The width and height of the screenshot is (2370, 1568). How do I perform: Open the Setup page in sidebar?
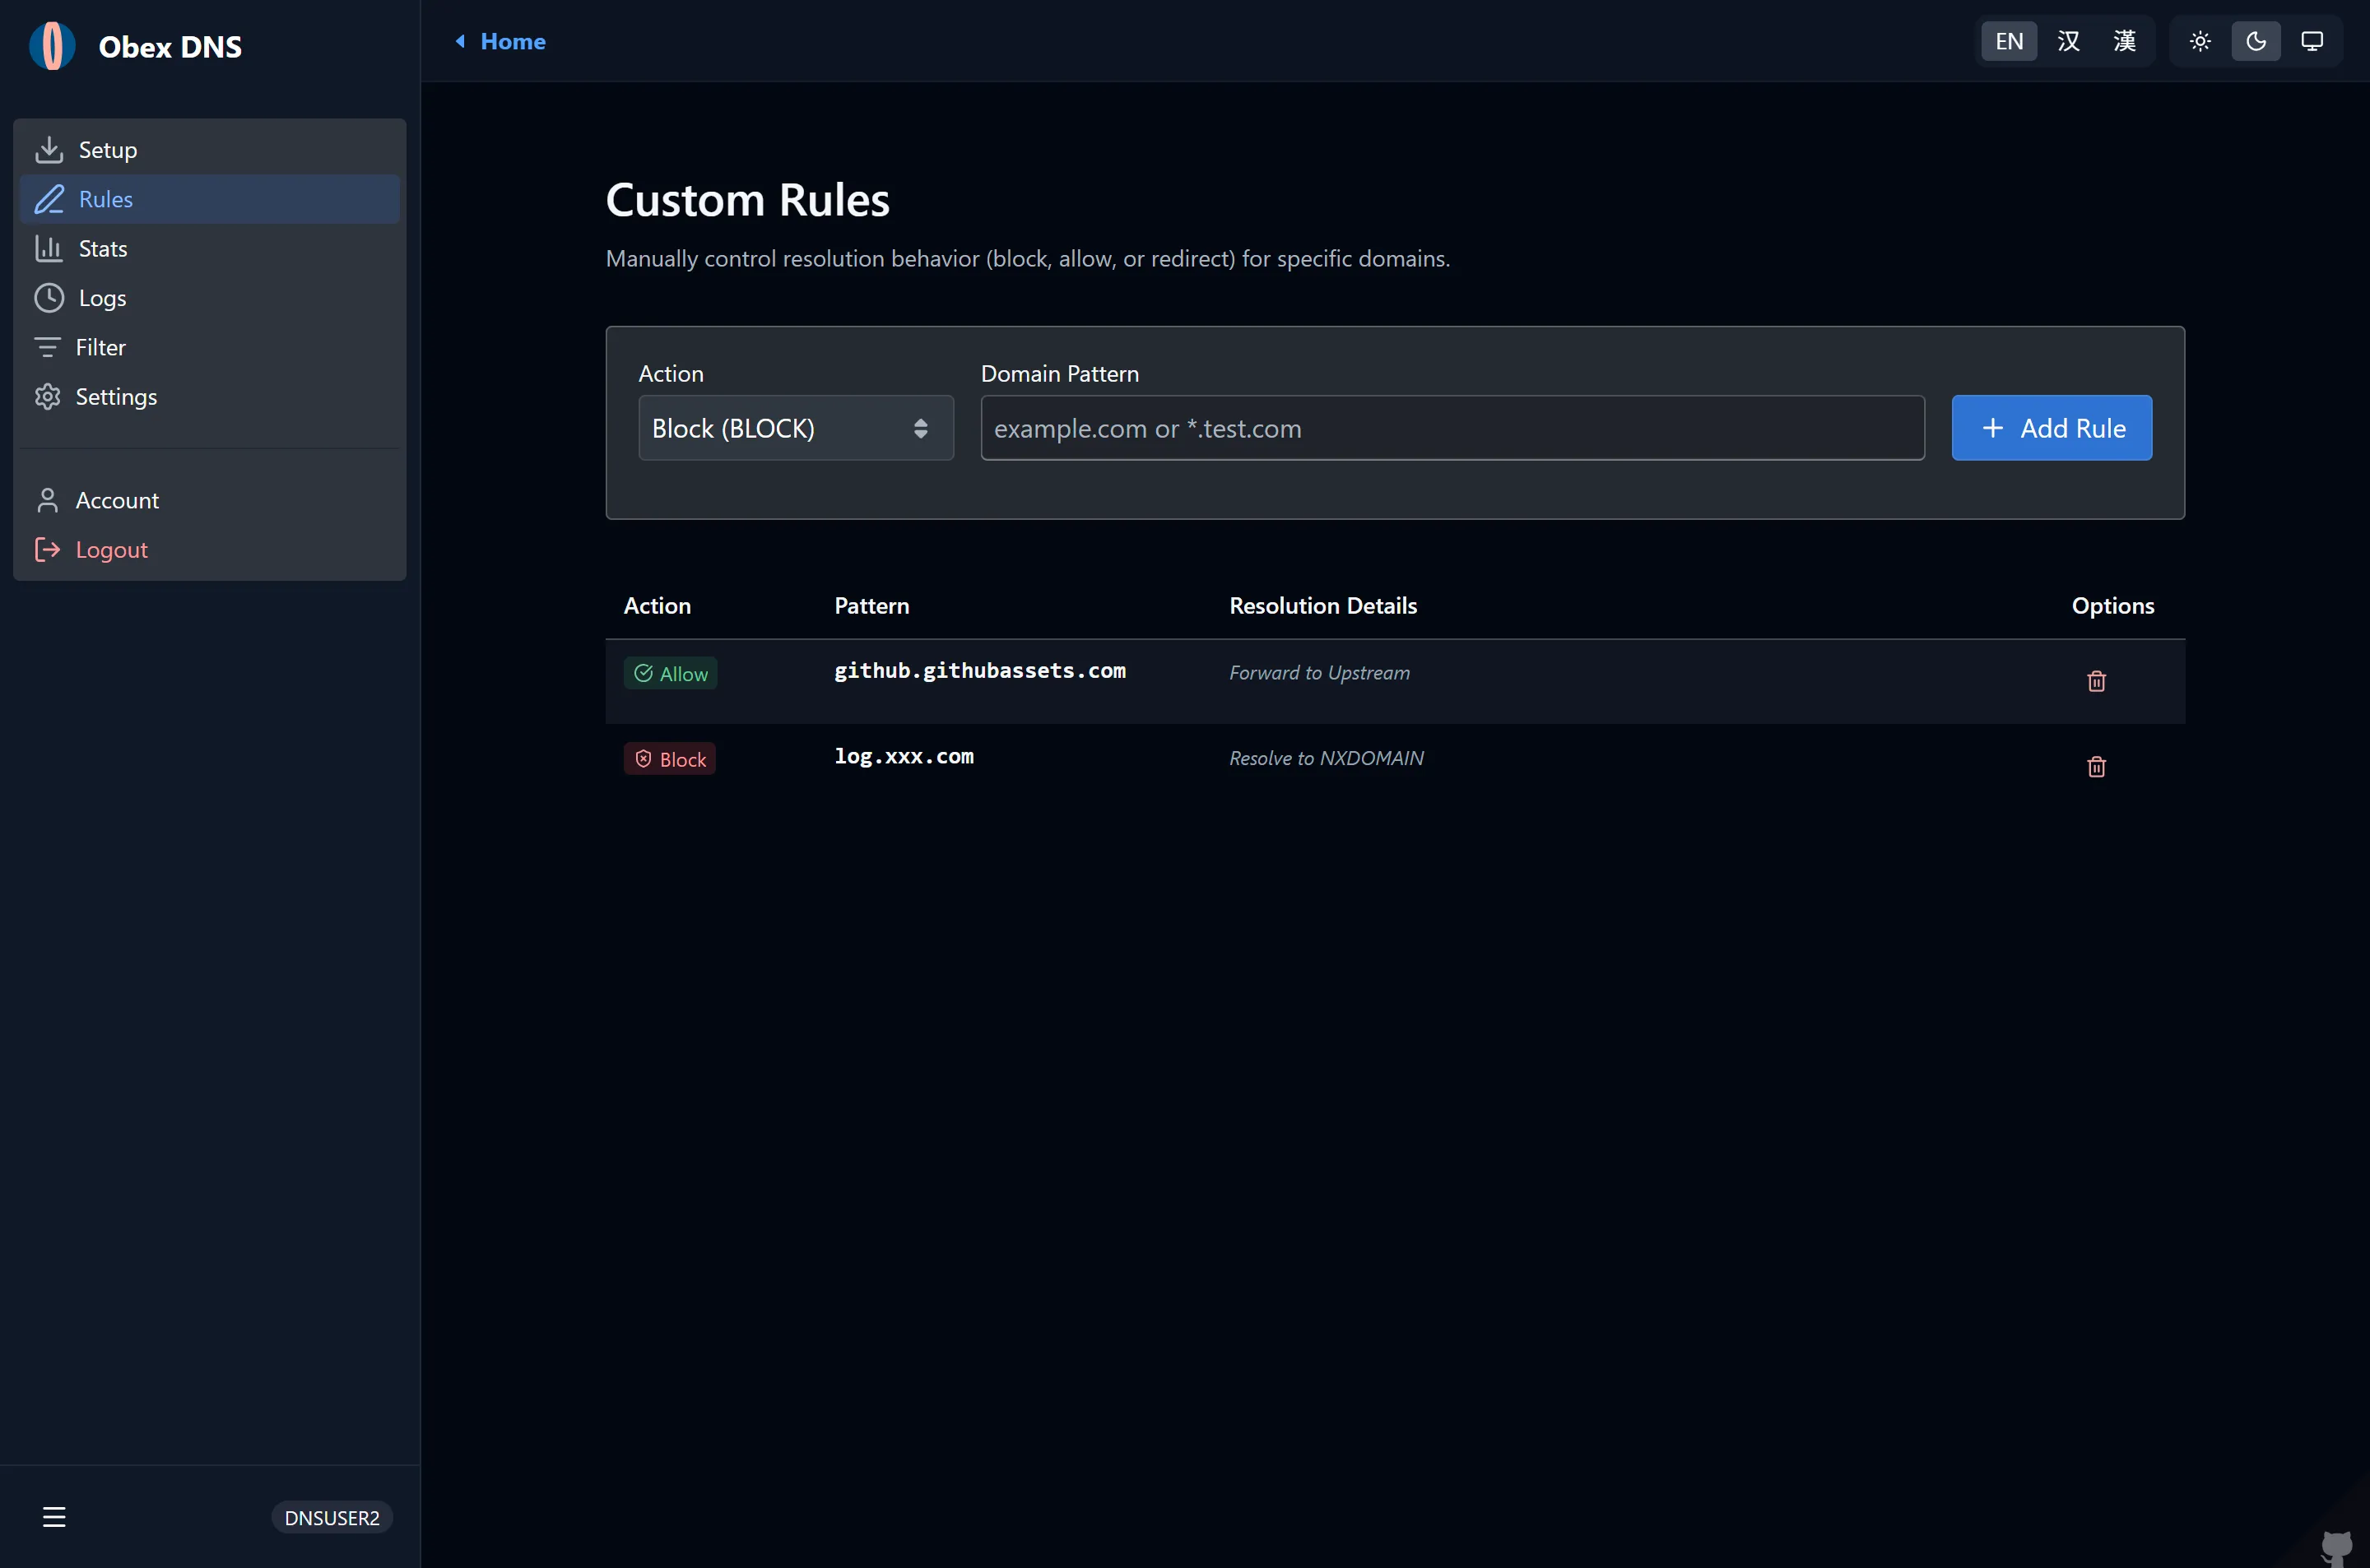[209, 150]
